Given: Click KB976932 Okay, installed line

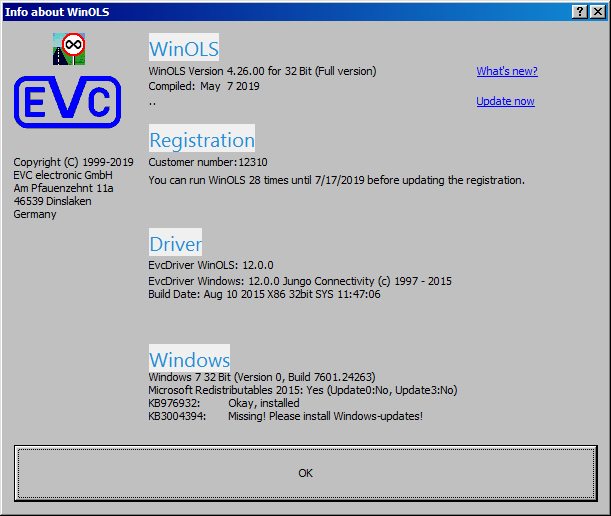Looking at the screenshot, I should (x=224, y=403).
